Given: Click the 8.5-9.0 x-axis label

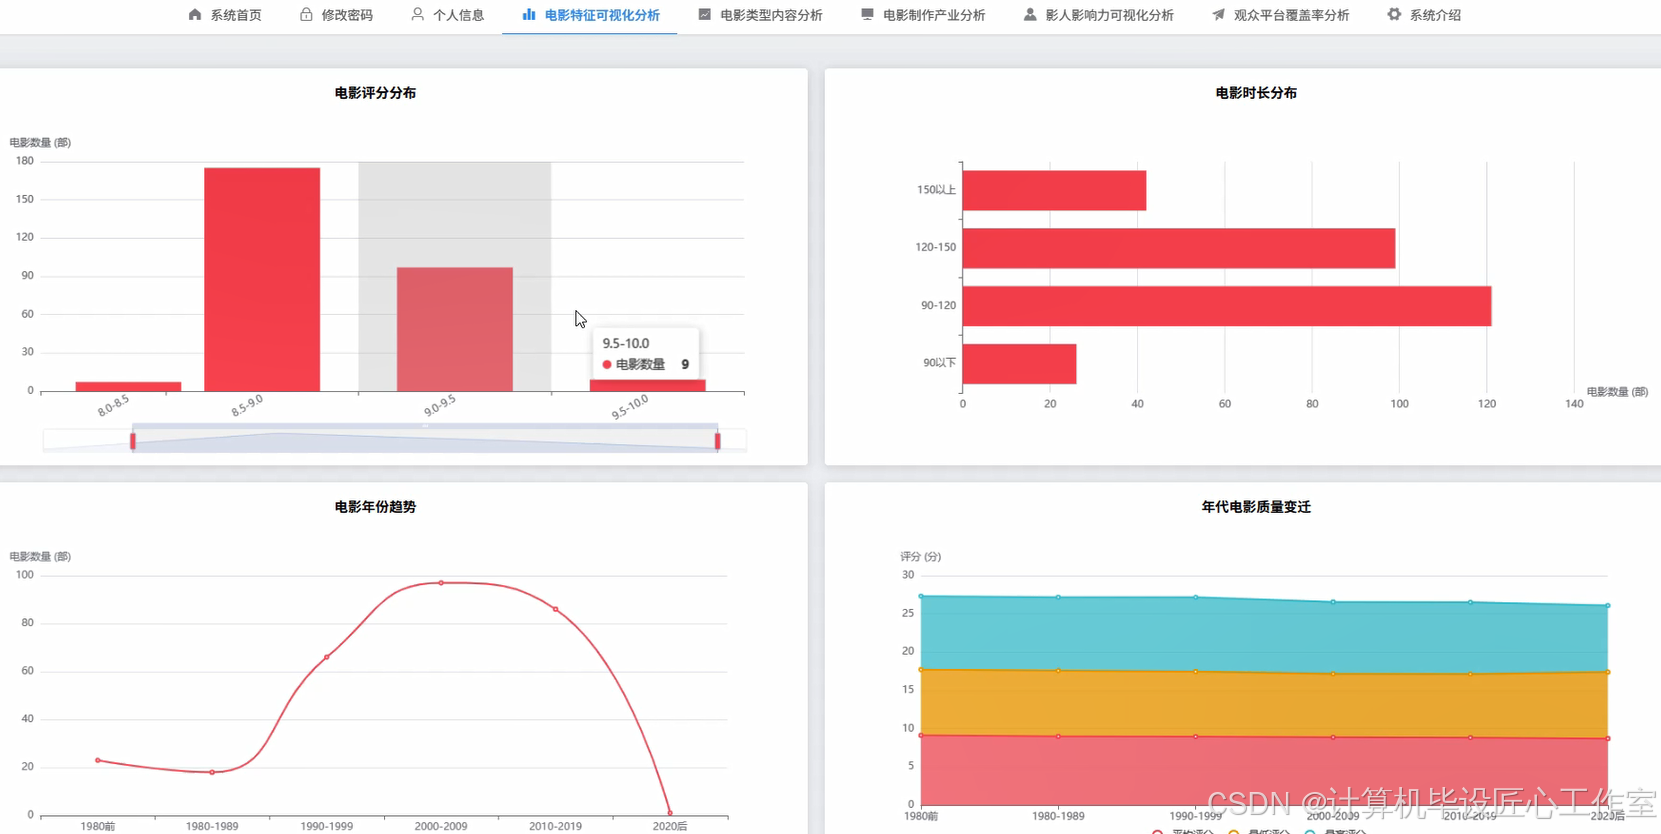Looking at the screenshot, I should (x=247, y=405).
